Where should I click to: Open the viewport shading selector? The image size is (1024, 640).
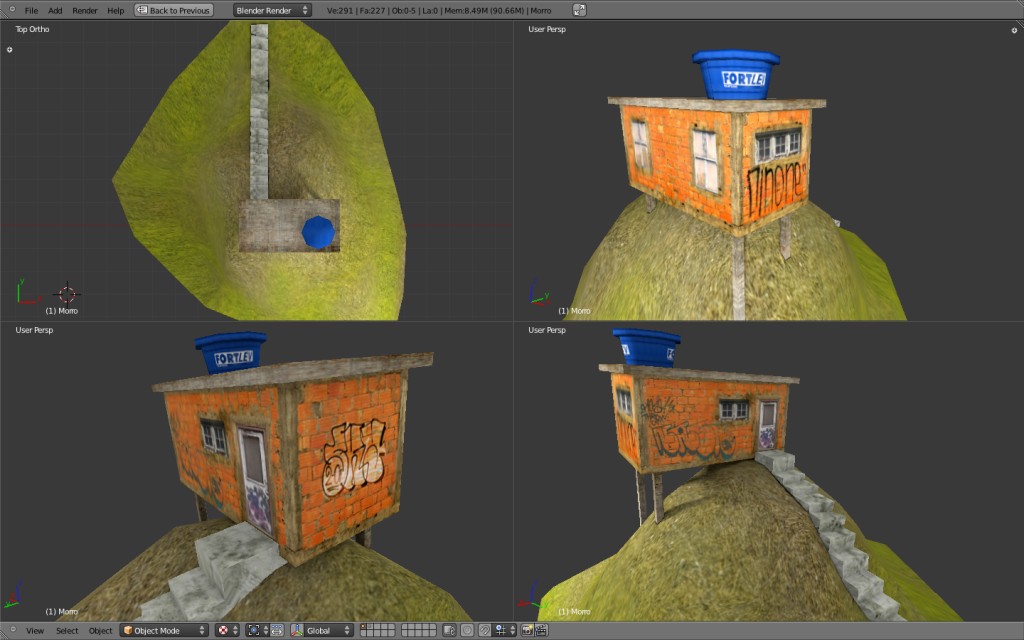click(224, 630)
